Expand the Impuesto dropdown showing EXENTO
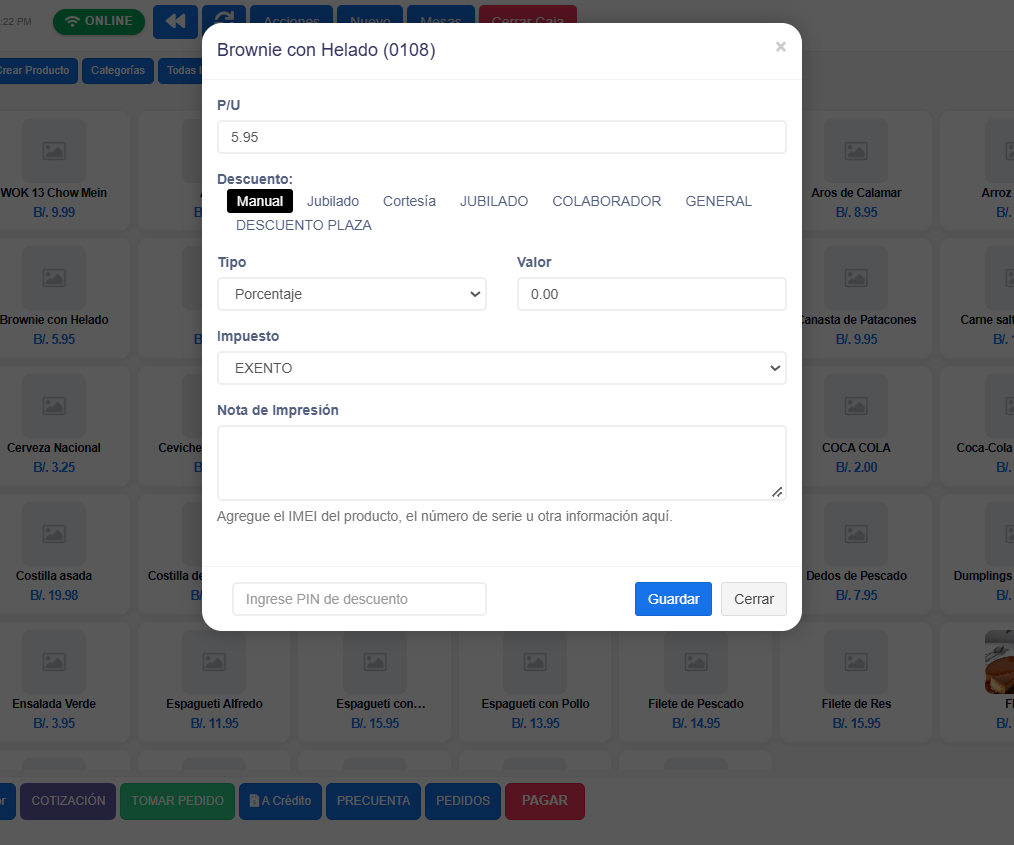 point(502,368)
